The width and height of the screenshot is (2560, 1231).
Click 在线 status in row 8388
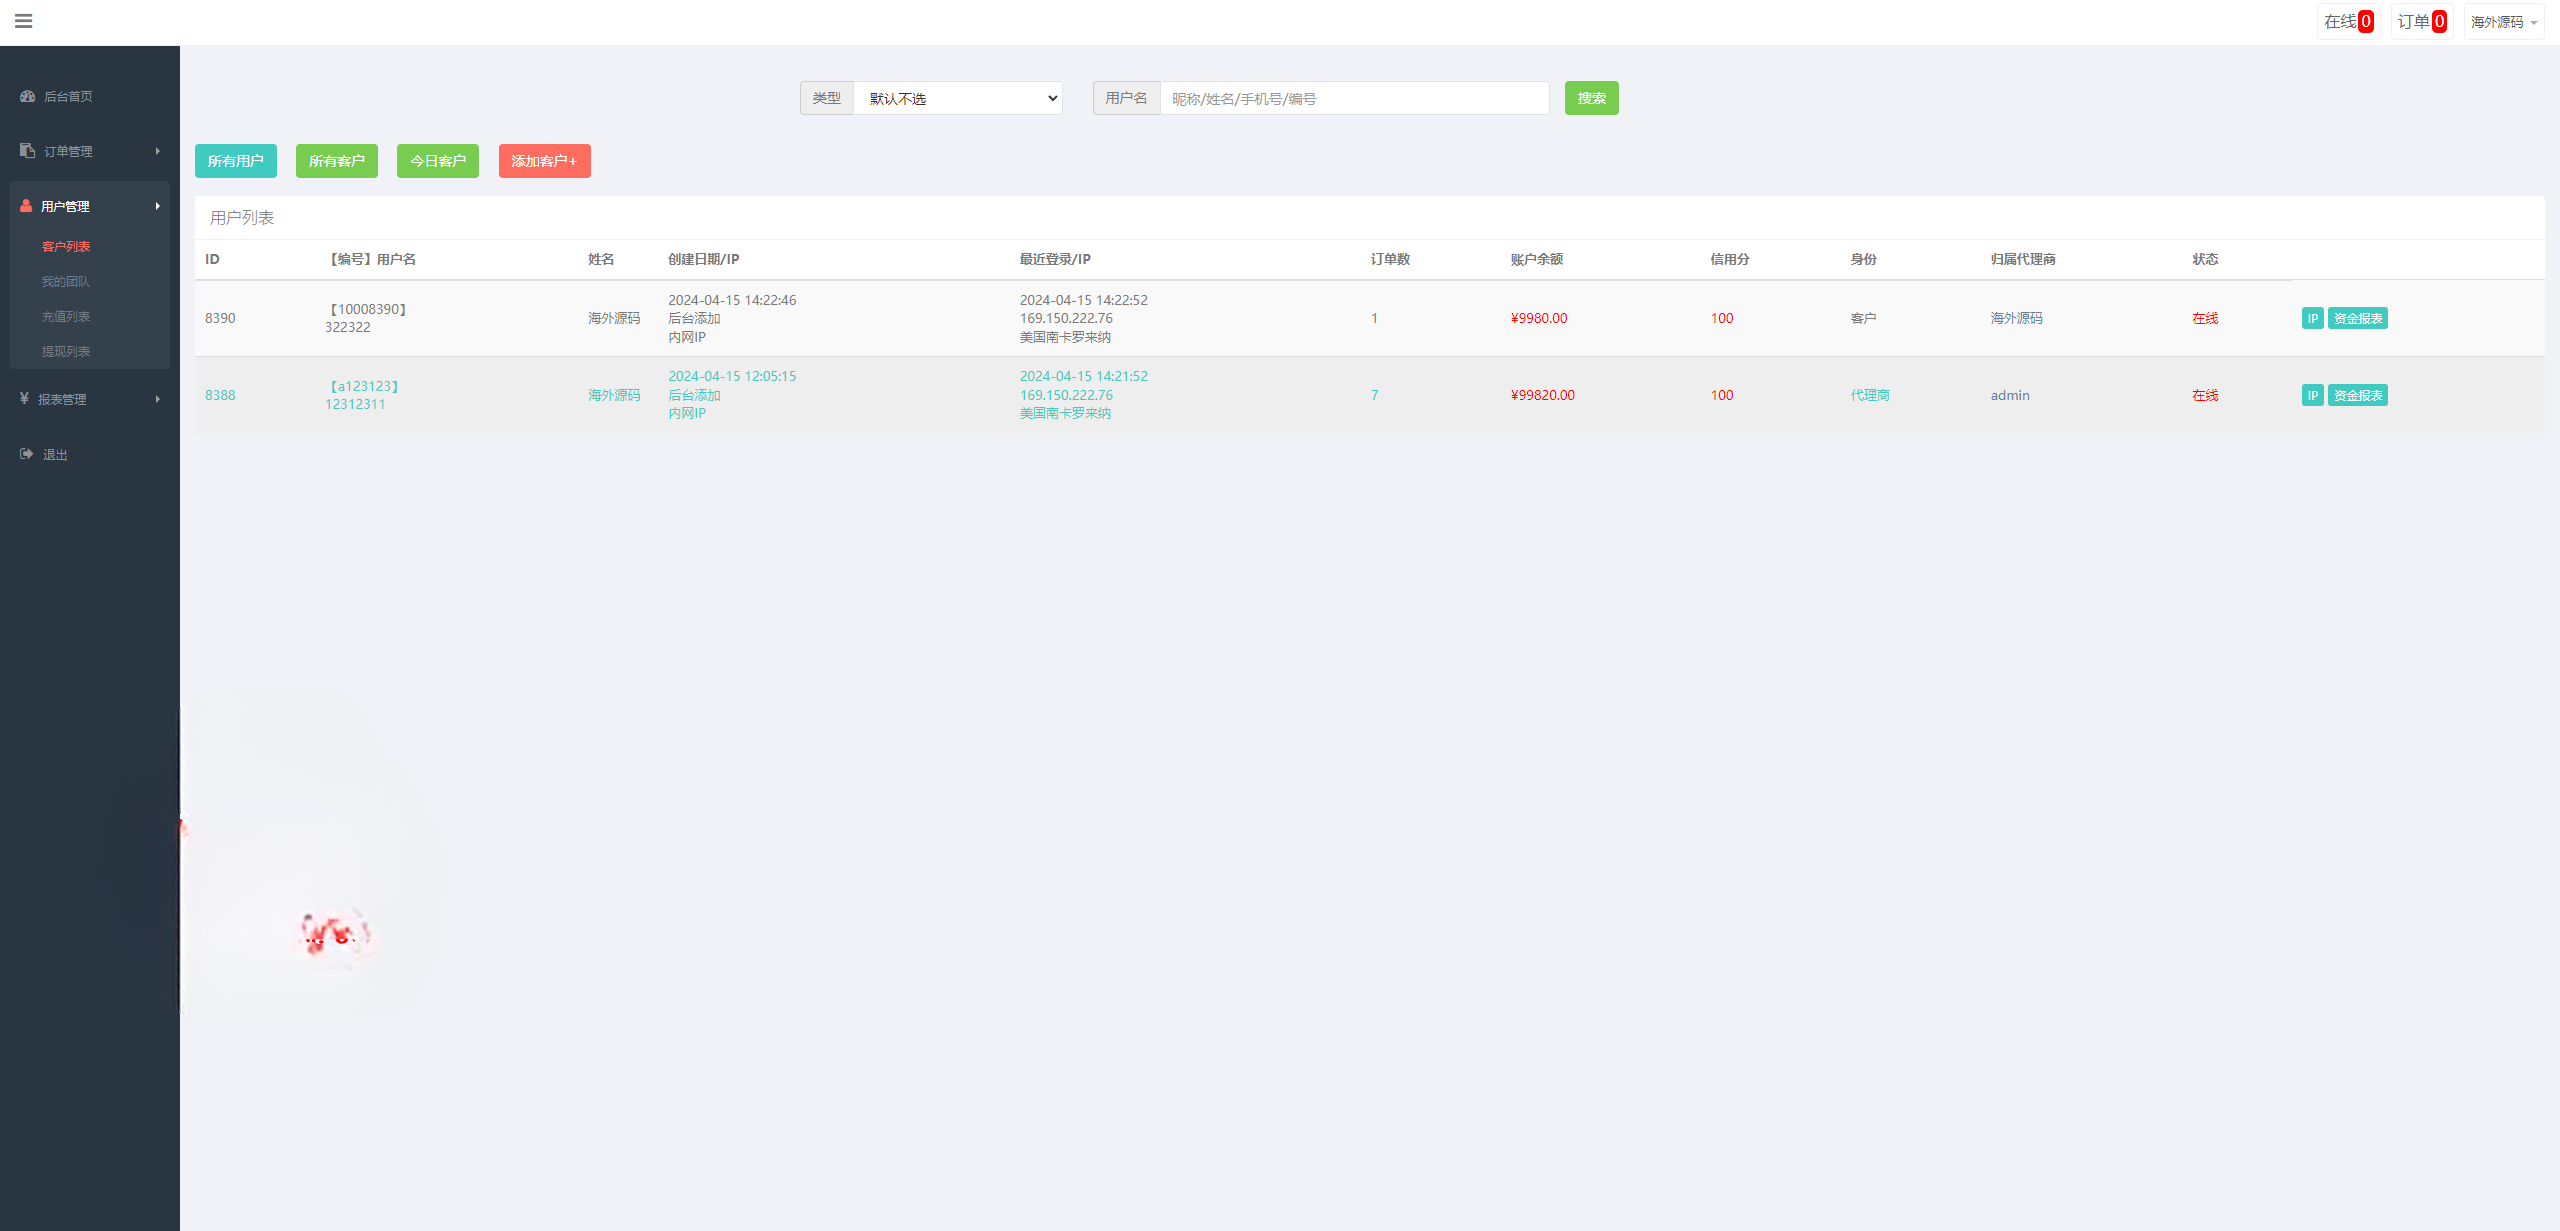pos(2205,395)
